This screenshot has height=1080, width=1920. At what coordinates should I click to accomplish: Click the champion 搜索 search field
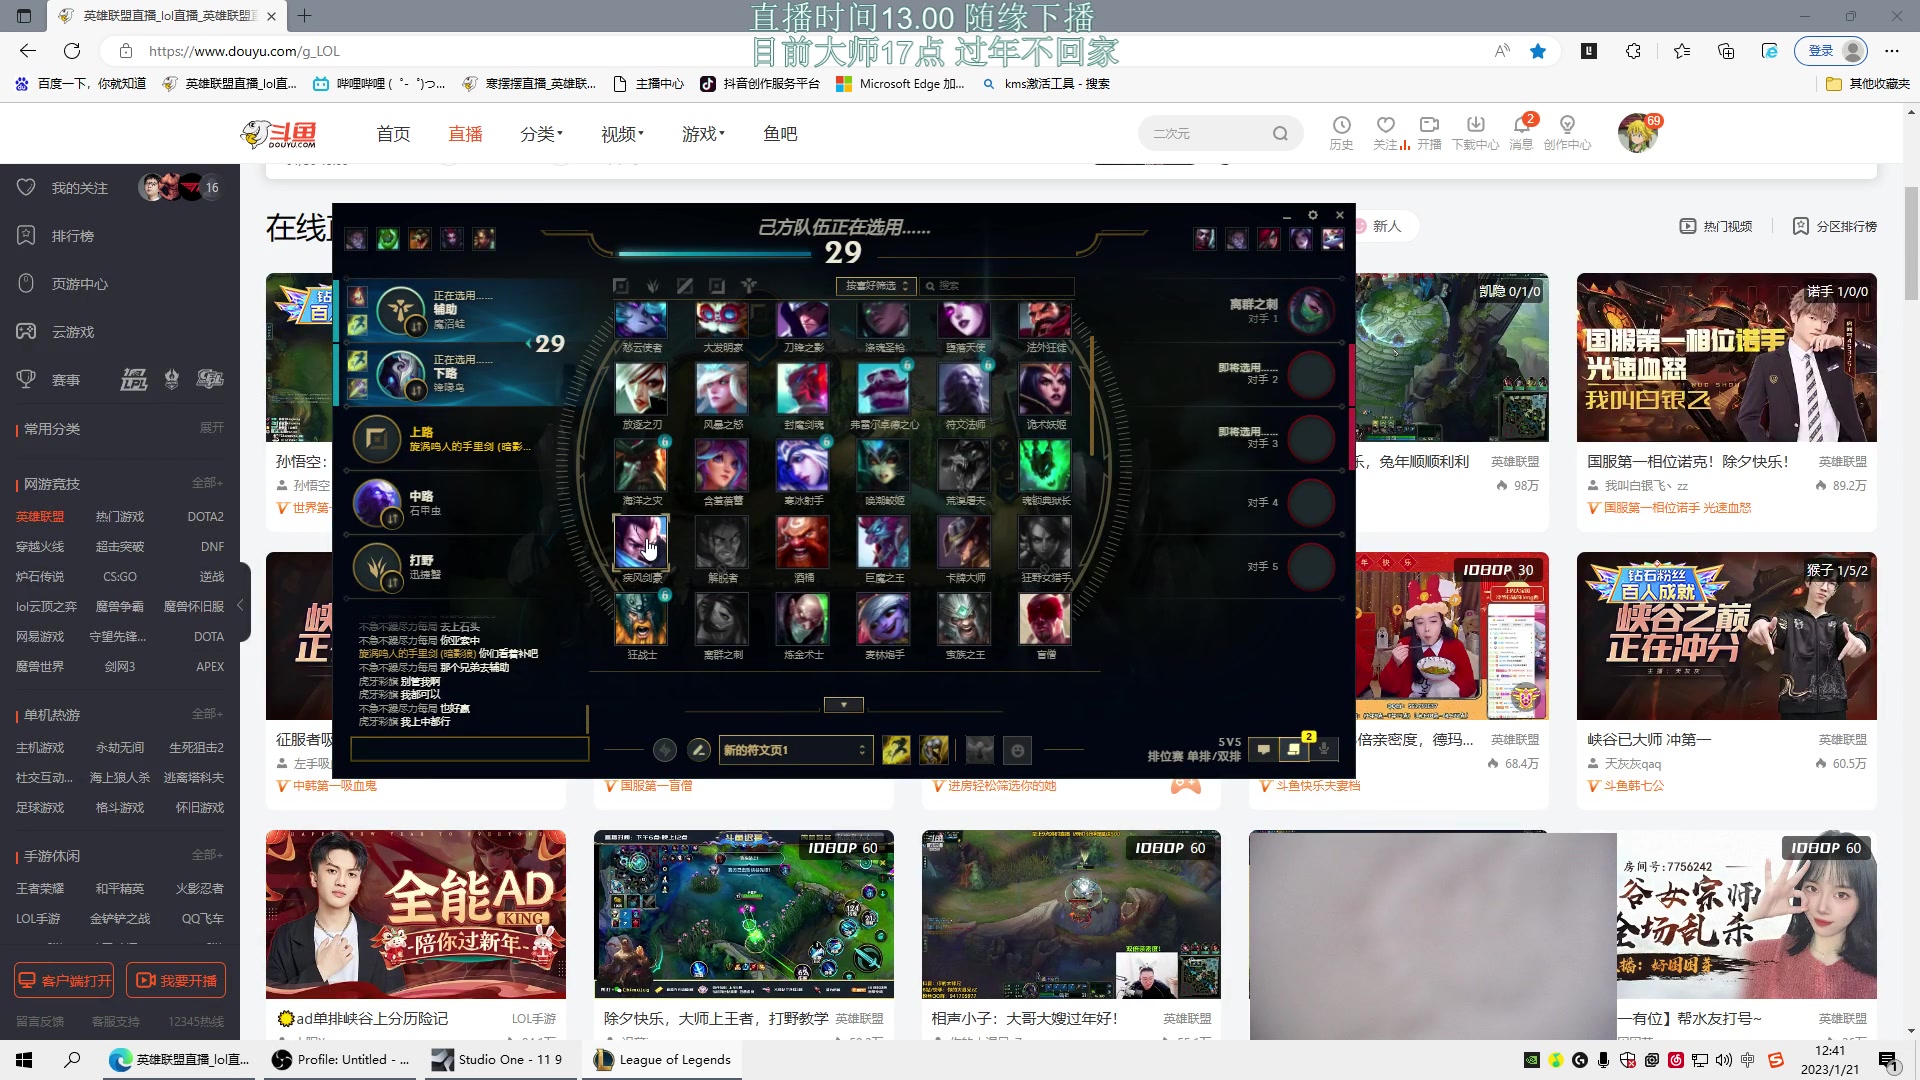pos(996,286)
